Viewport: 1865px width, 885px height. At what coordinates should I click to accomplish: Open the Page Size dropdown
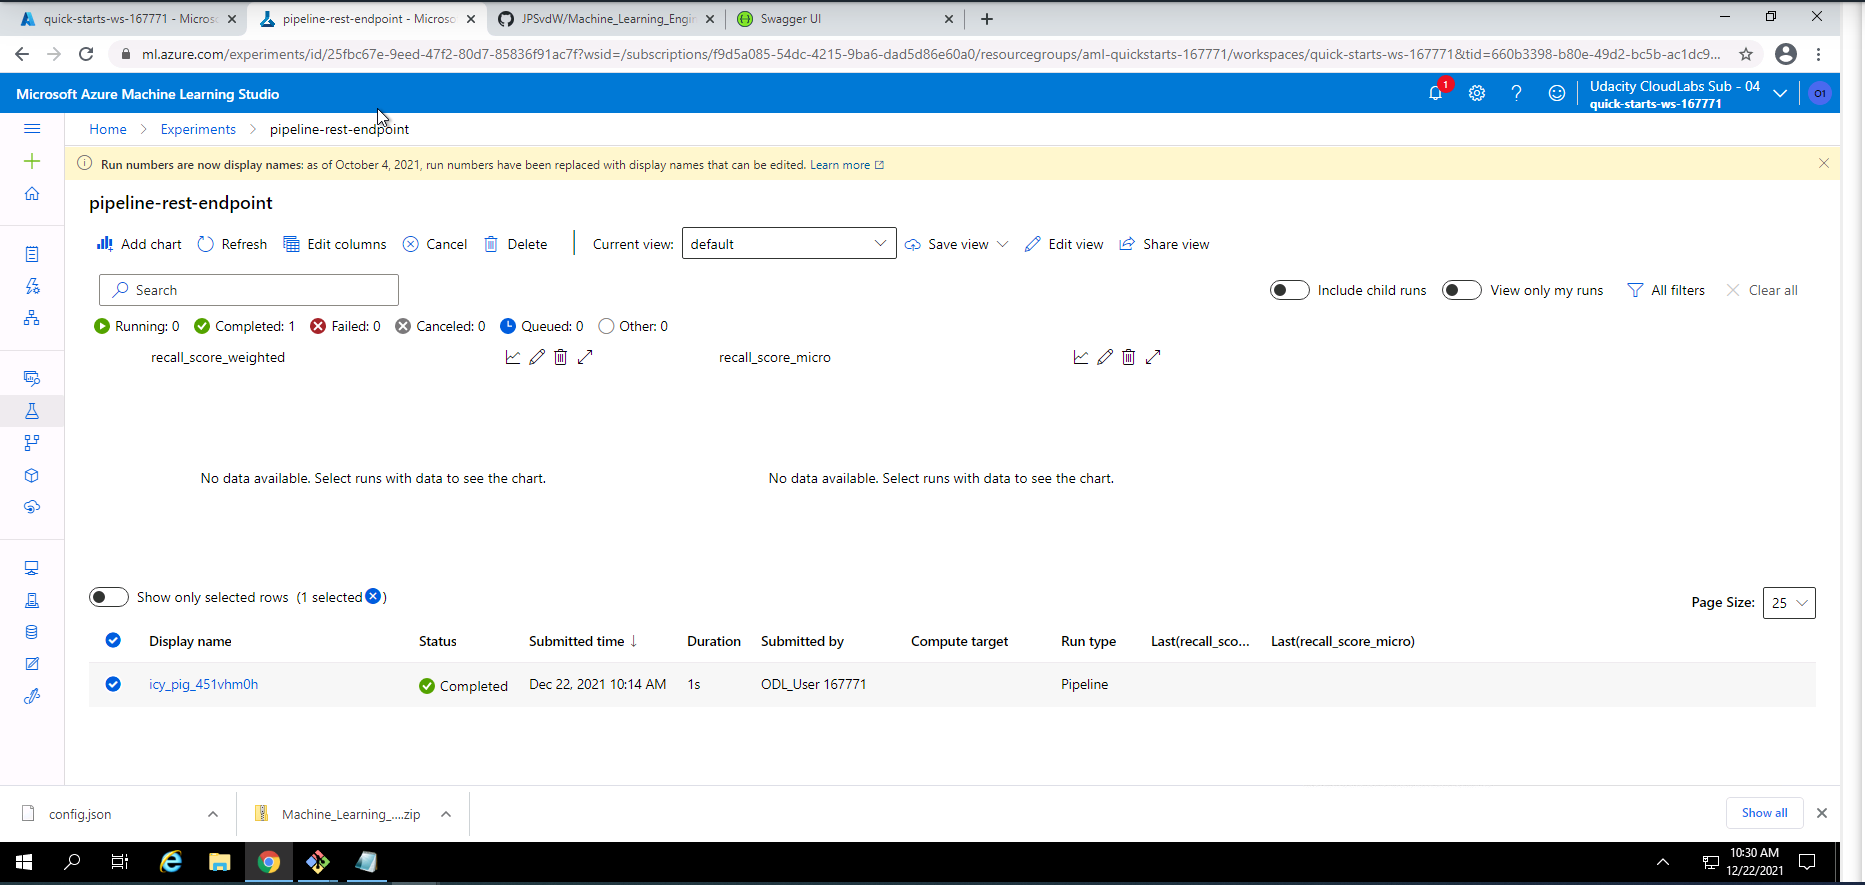point(1789,602)
